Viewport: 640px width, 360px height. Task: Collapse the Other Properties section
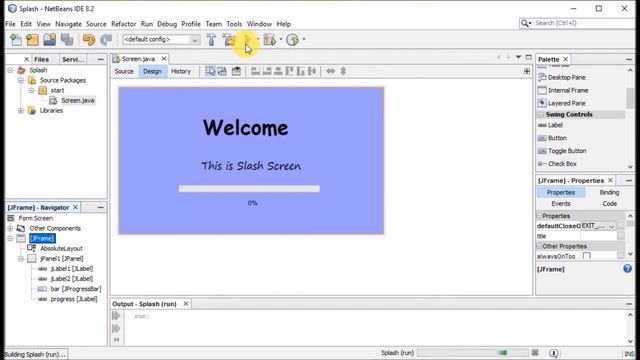point(539,246)
